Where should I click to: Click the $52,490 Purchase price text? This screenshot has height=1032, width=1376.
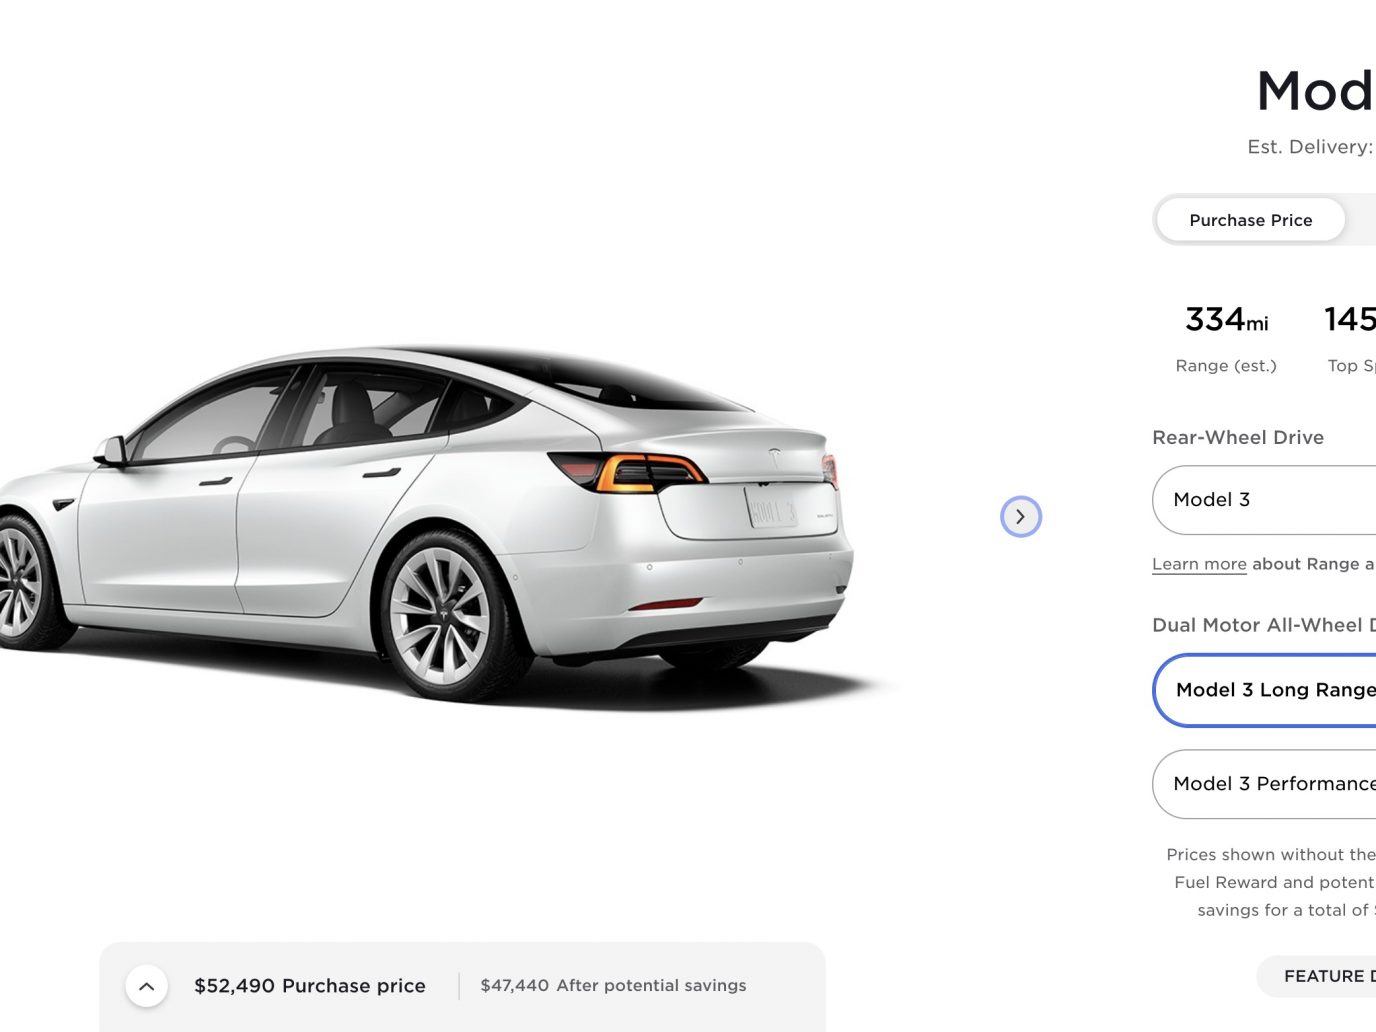click(310, 986)
